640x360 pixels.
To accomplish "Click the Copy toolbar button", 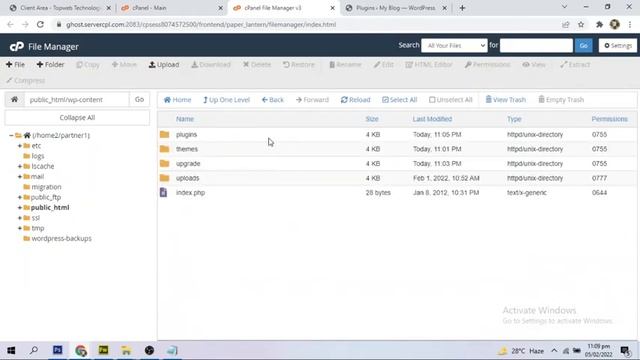I will click(x=88, y=64).
